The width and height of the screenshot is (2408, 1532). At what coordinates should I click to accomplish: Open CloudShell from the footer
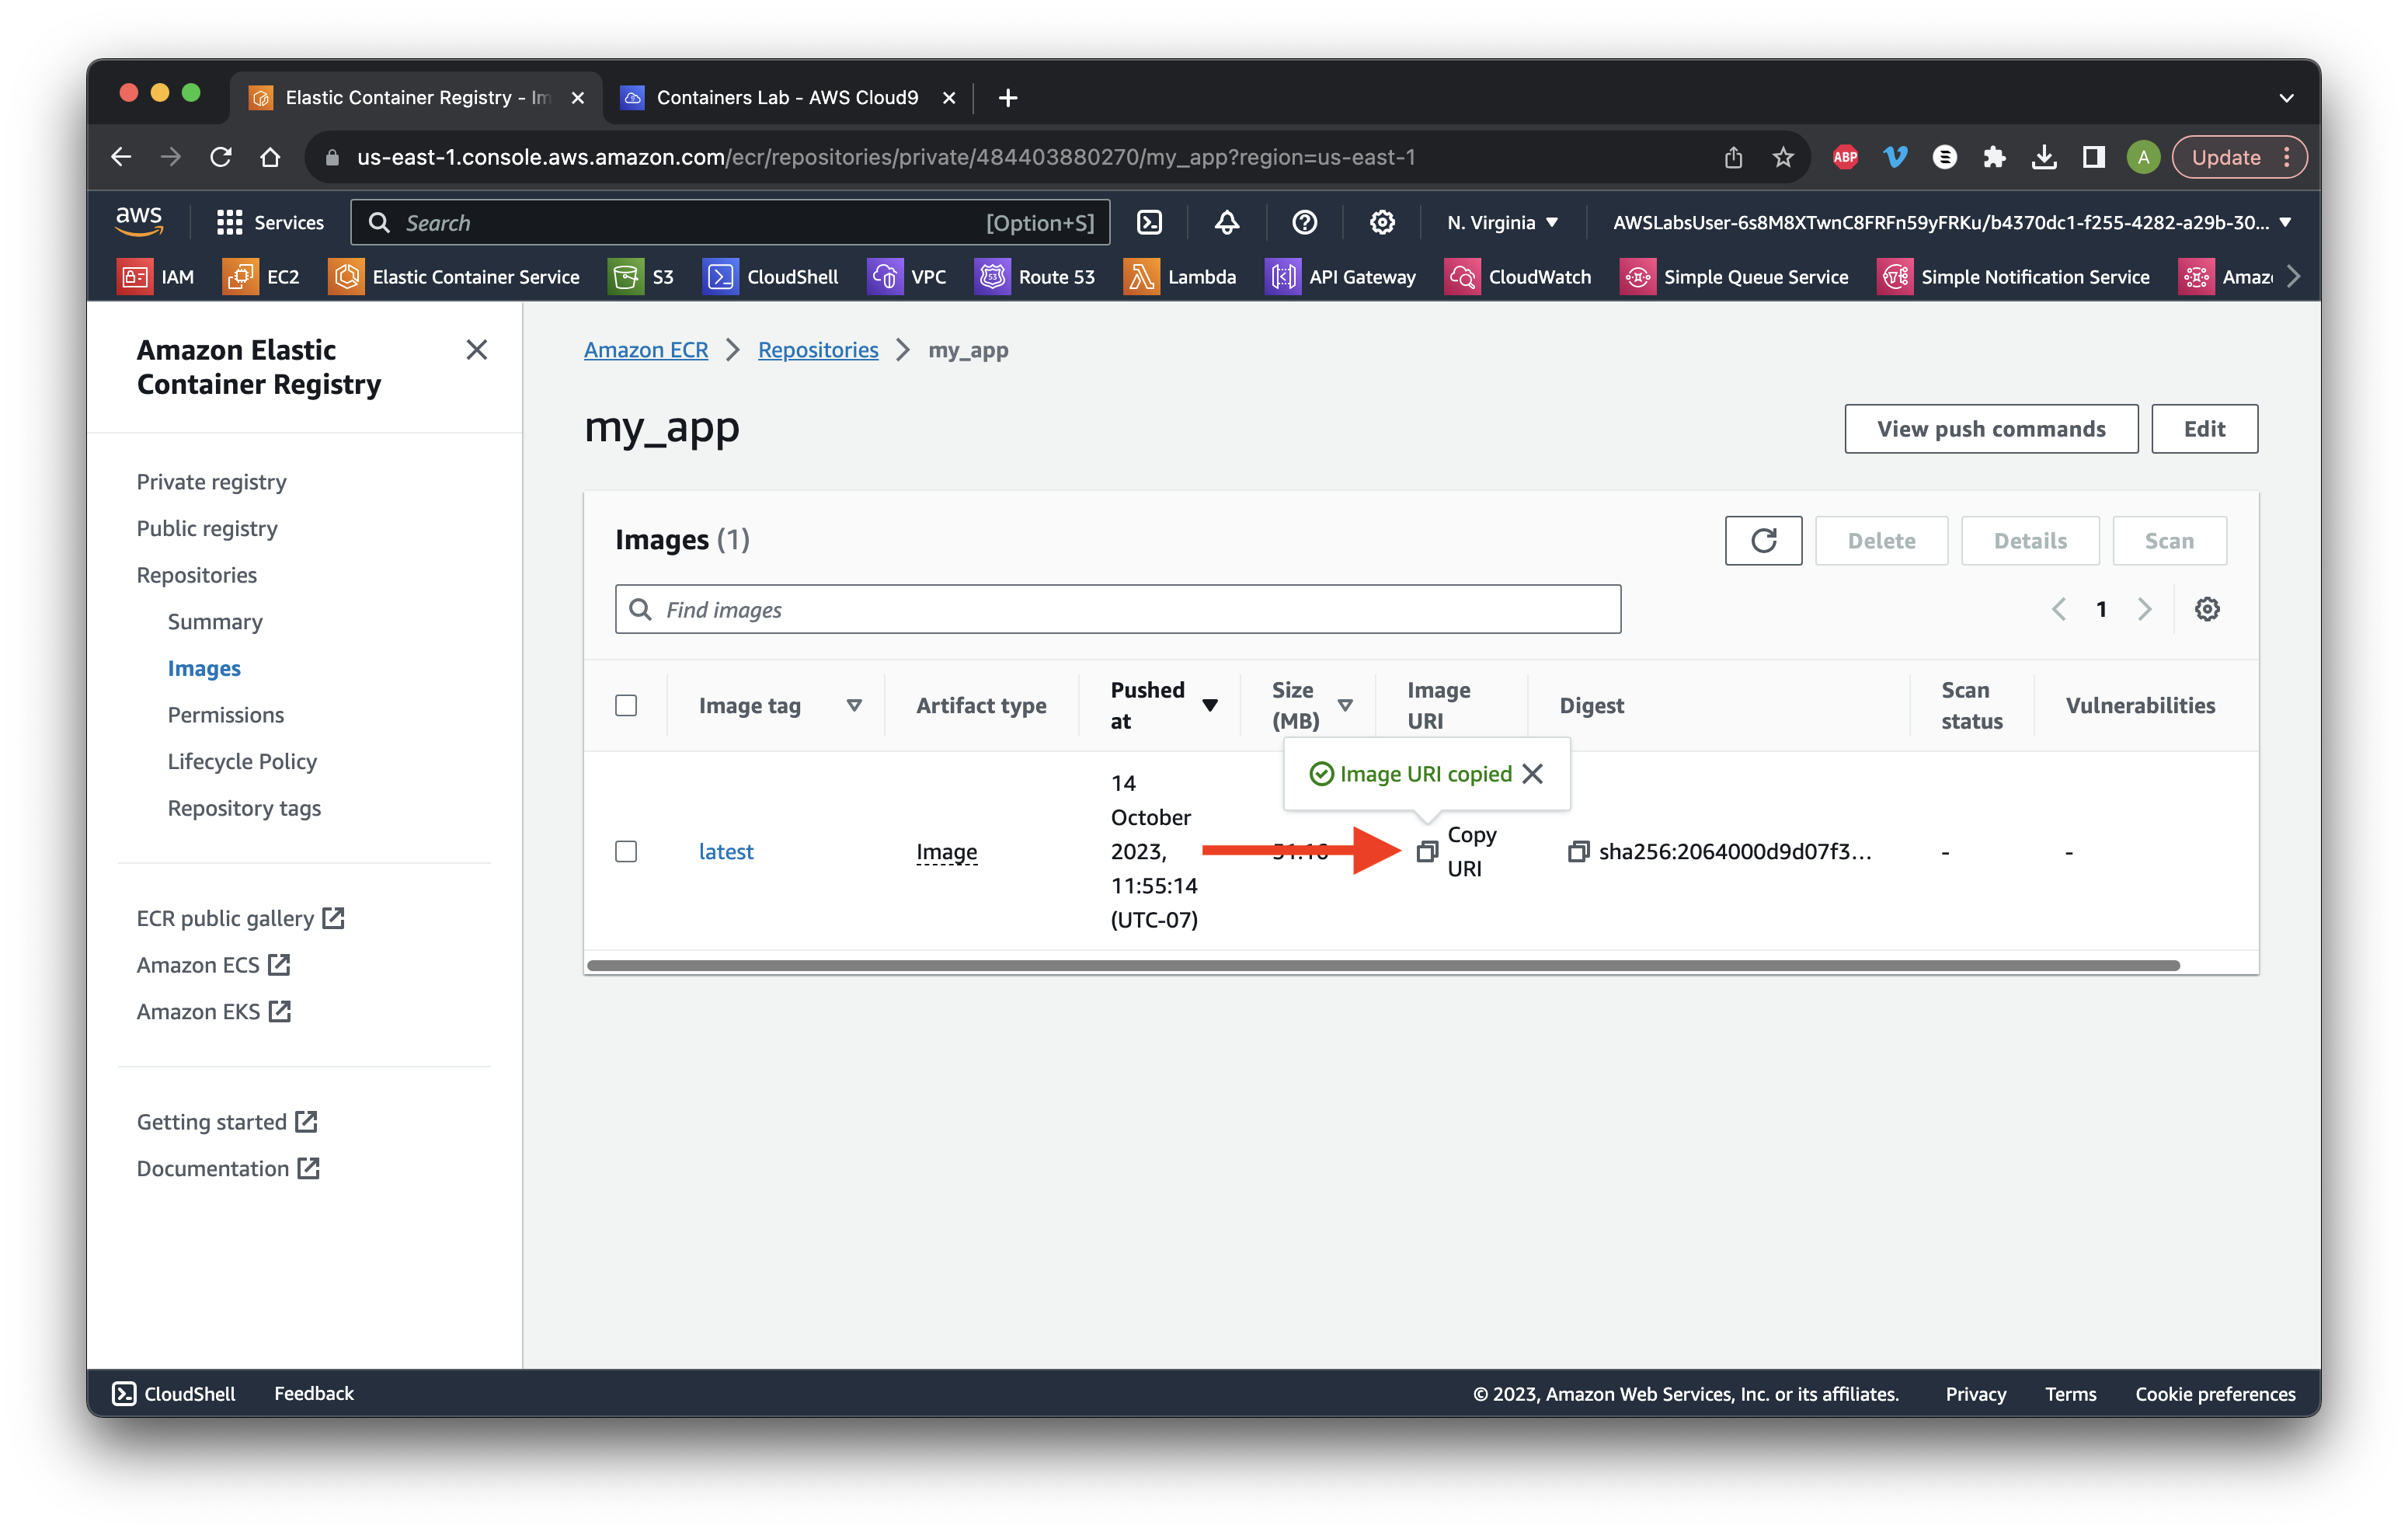[174, 1393]
